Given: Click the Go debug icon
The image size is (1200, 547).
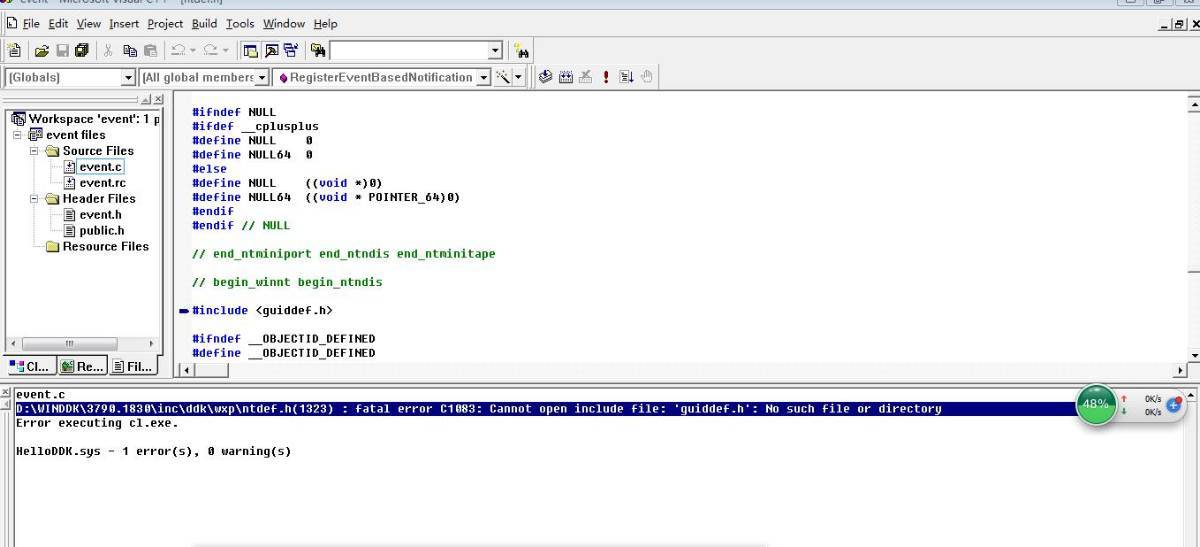Looking at the screenshot, I should tap(626, 77).
